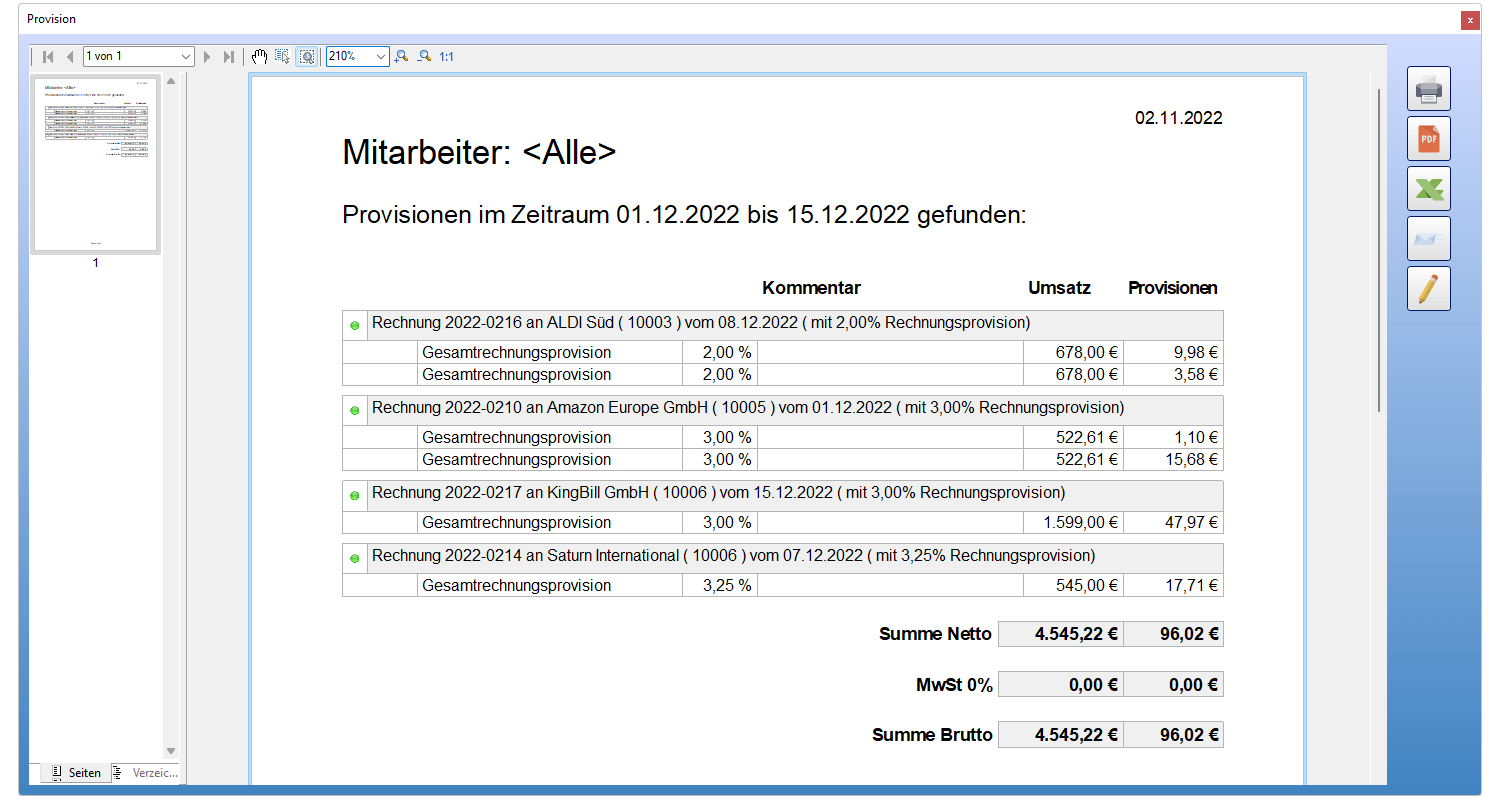Click the 'Provisionen' column header
The image size is (1500, 800).
1173,288
